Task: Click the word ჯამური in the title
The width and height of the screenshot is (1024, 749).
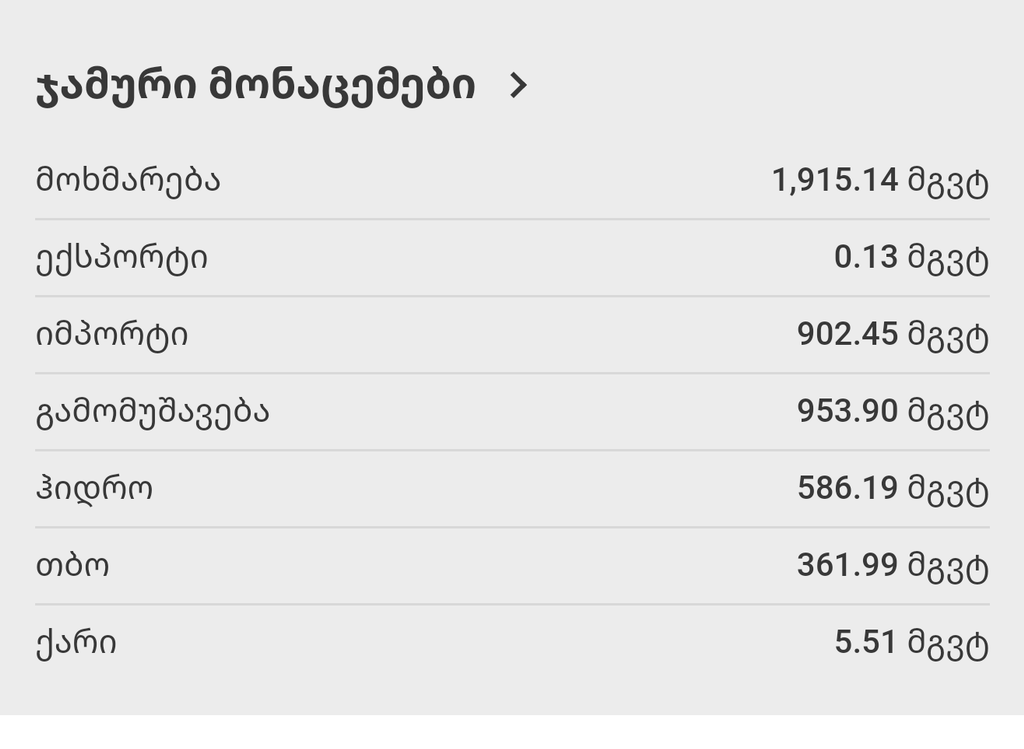Action: click(116, 88)
